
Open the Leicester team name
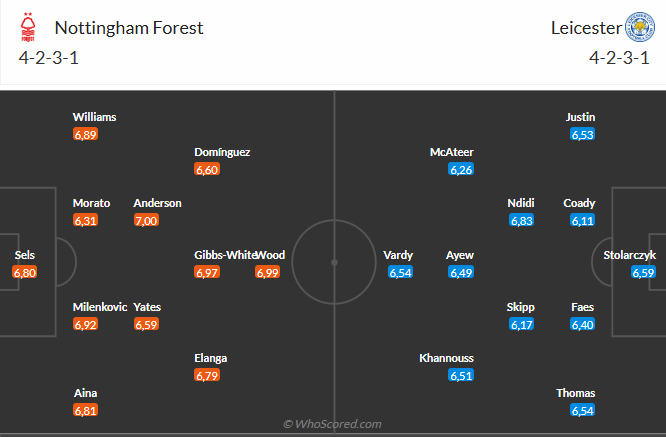click(584, 28)
